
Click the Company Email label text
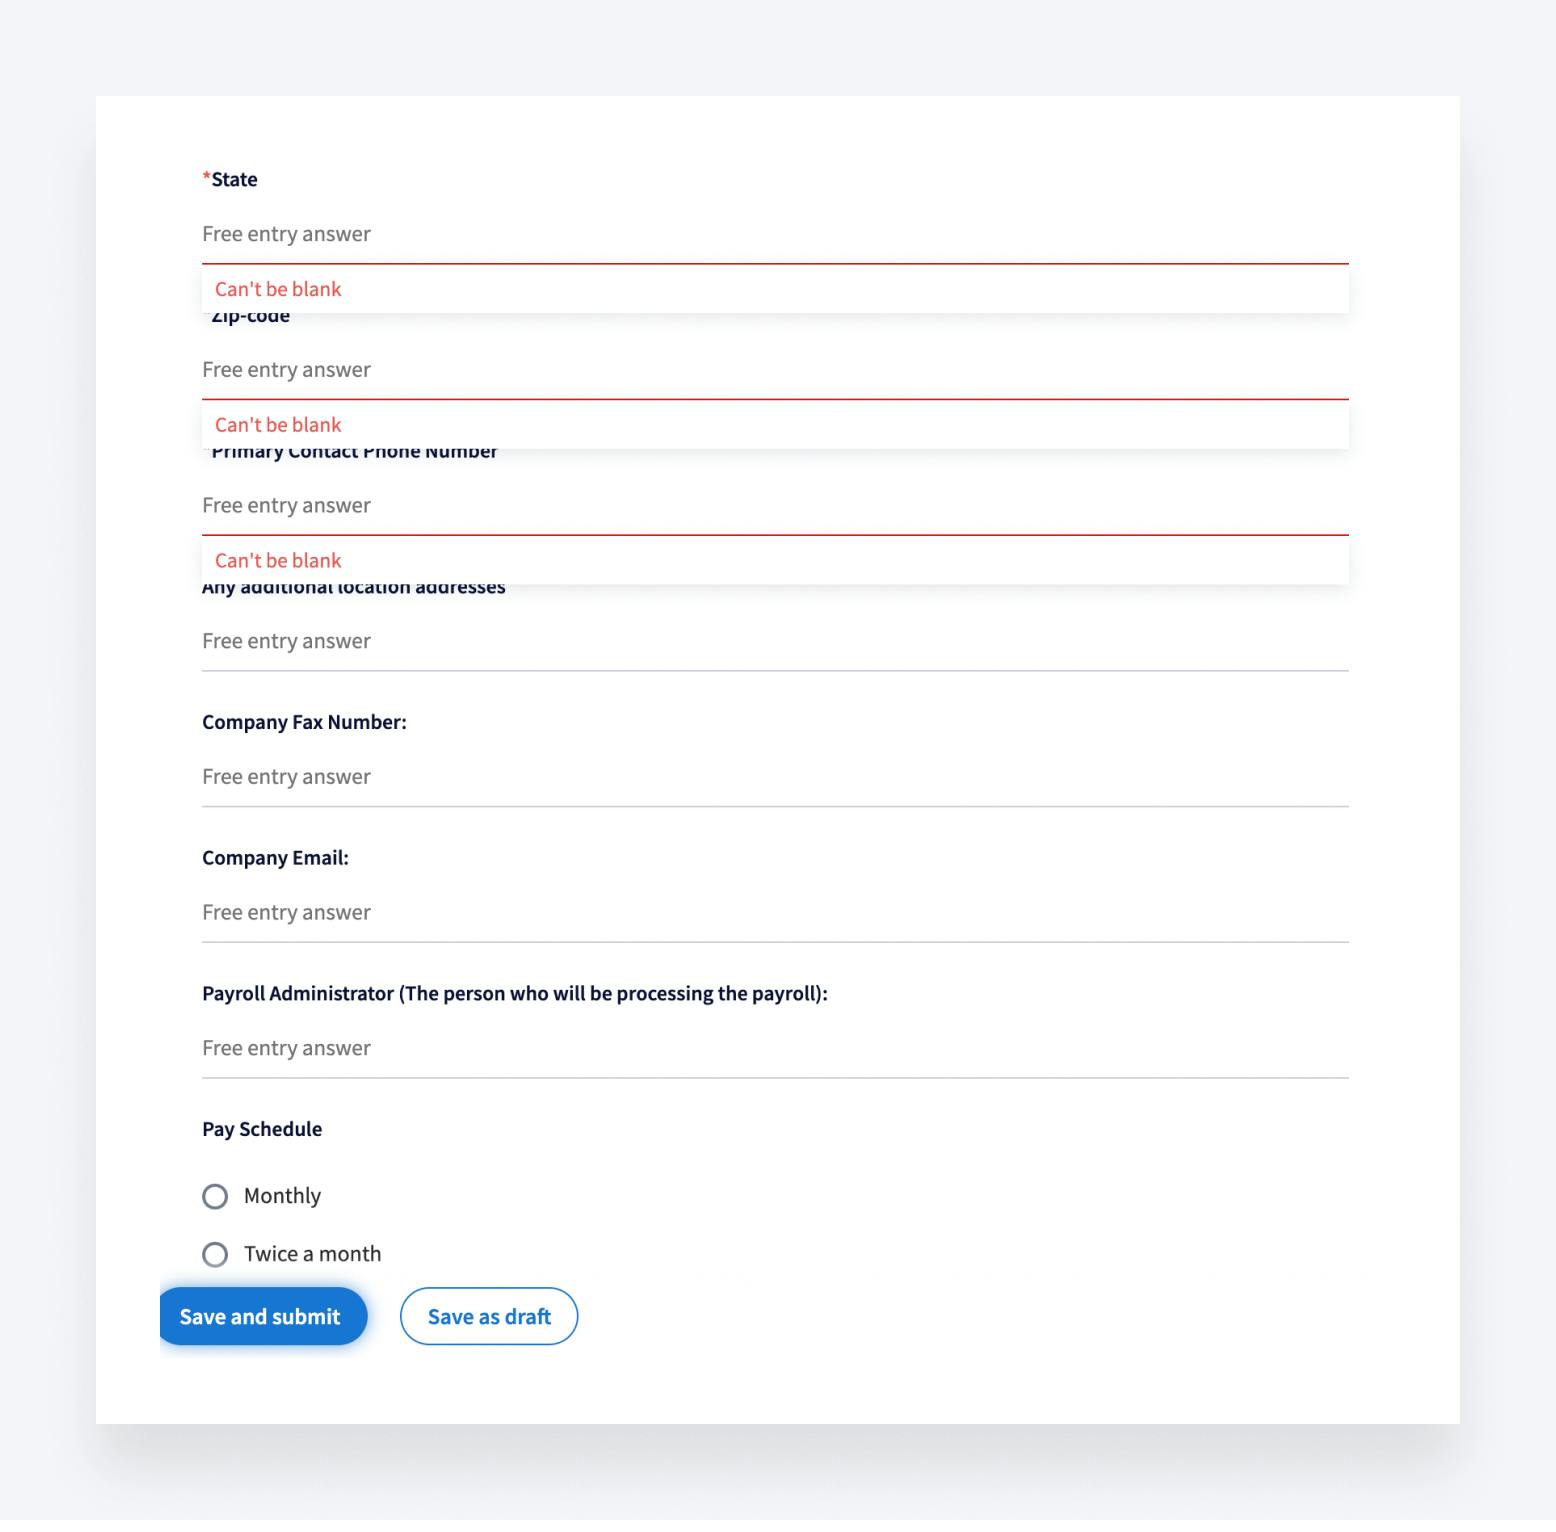point(275,858)
